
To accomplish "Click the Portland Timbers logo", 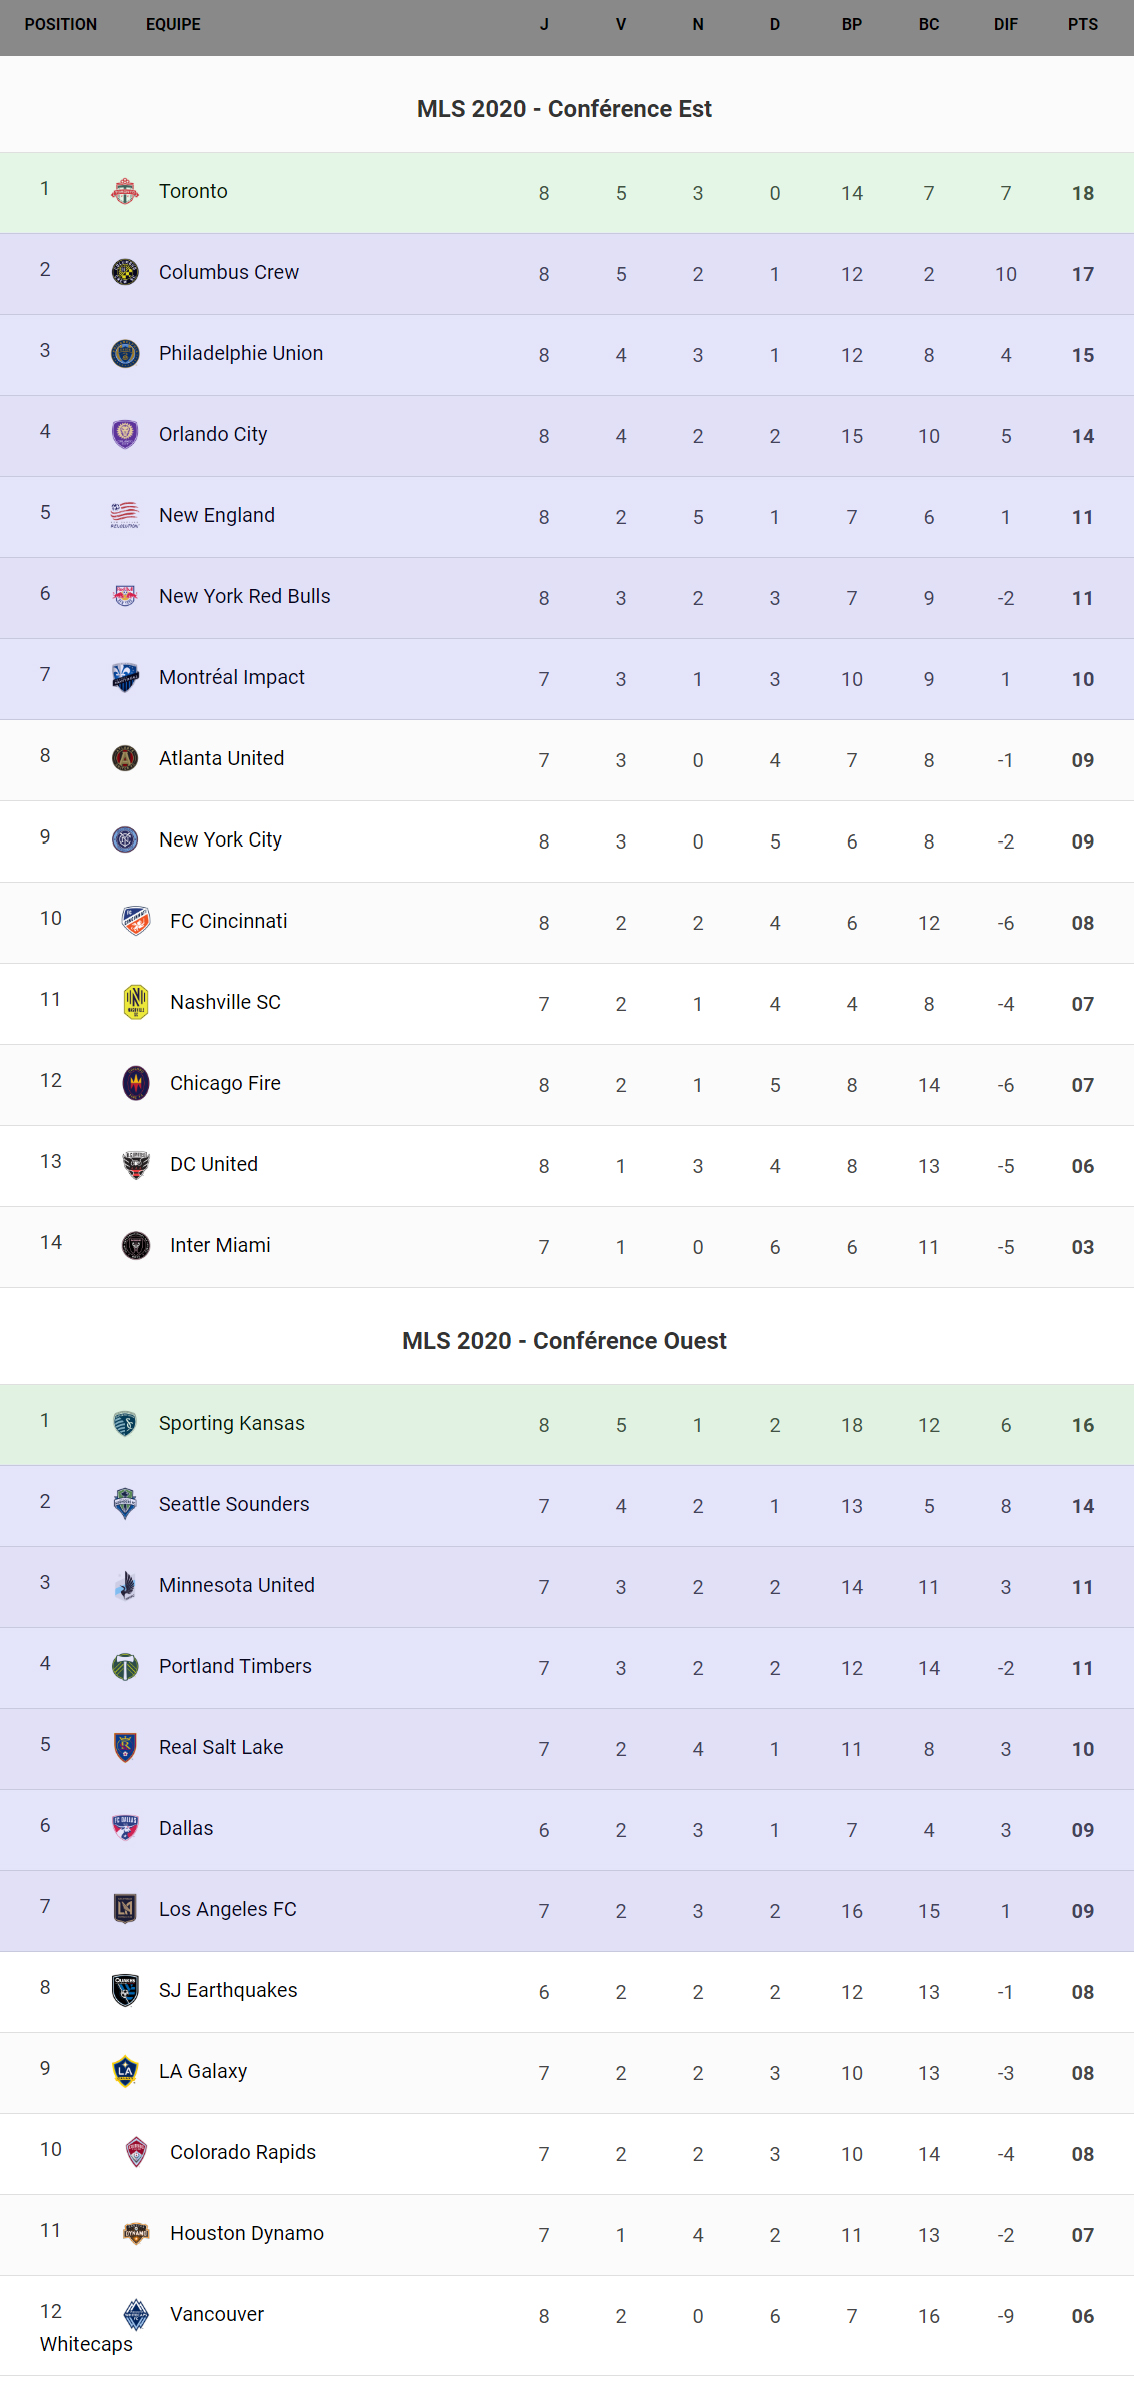I will pyautogui.click(x=125, y=1666).
